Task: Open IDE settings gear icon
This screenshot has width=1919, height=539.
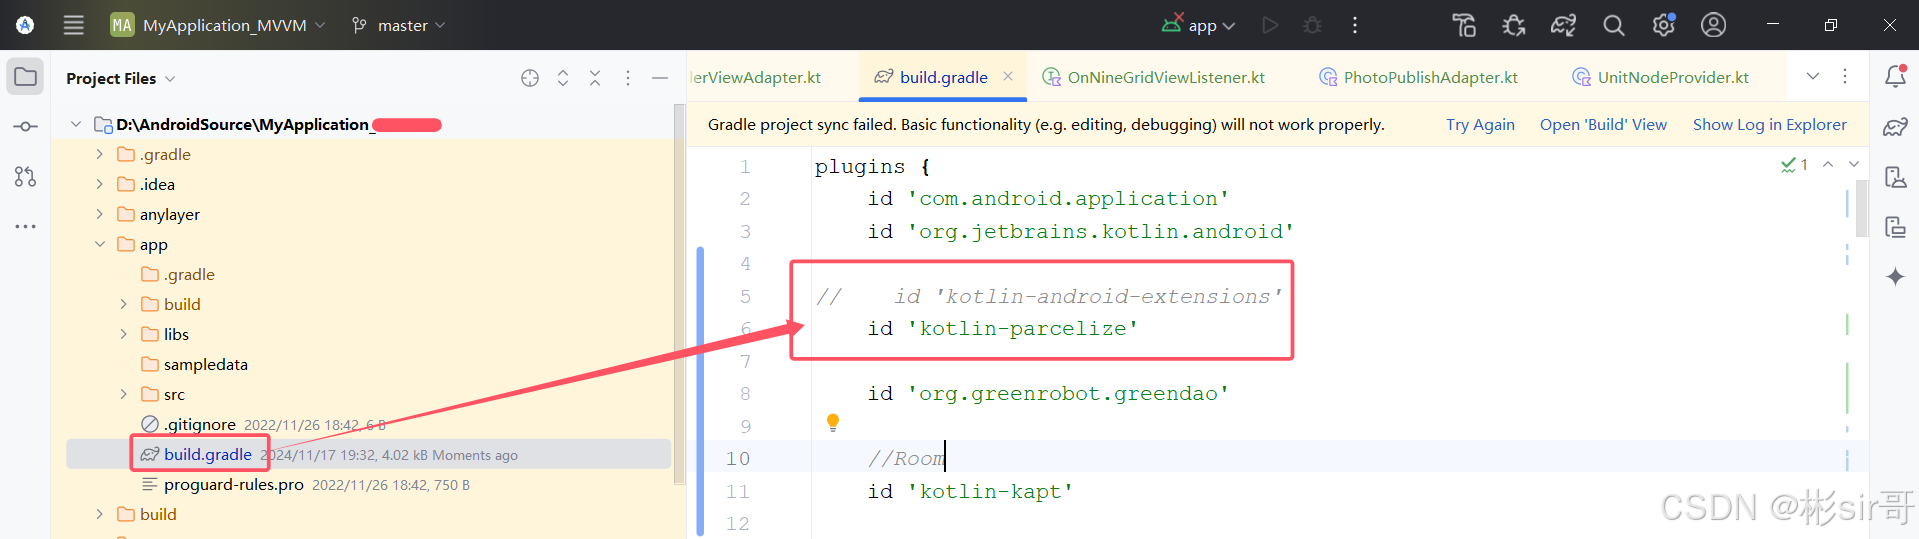Action: click(1664, 25)
